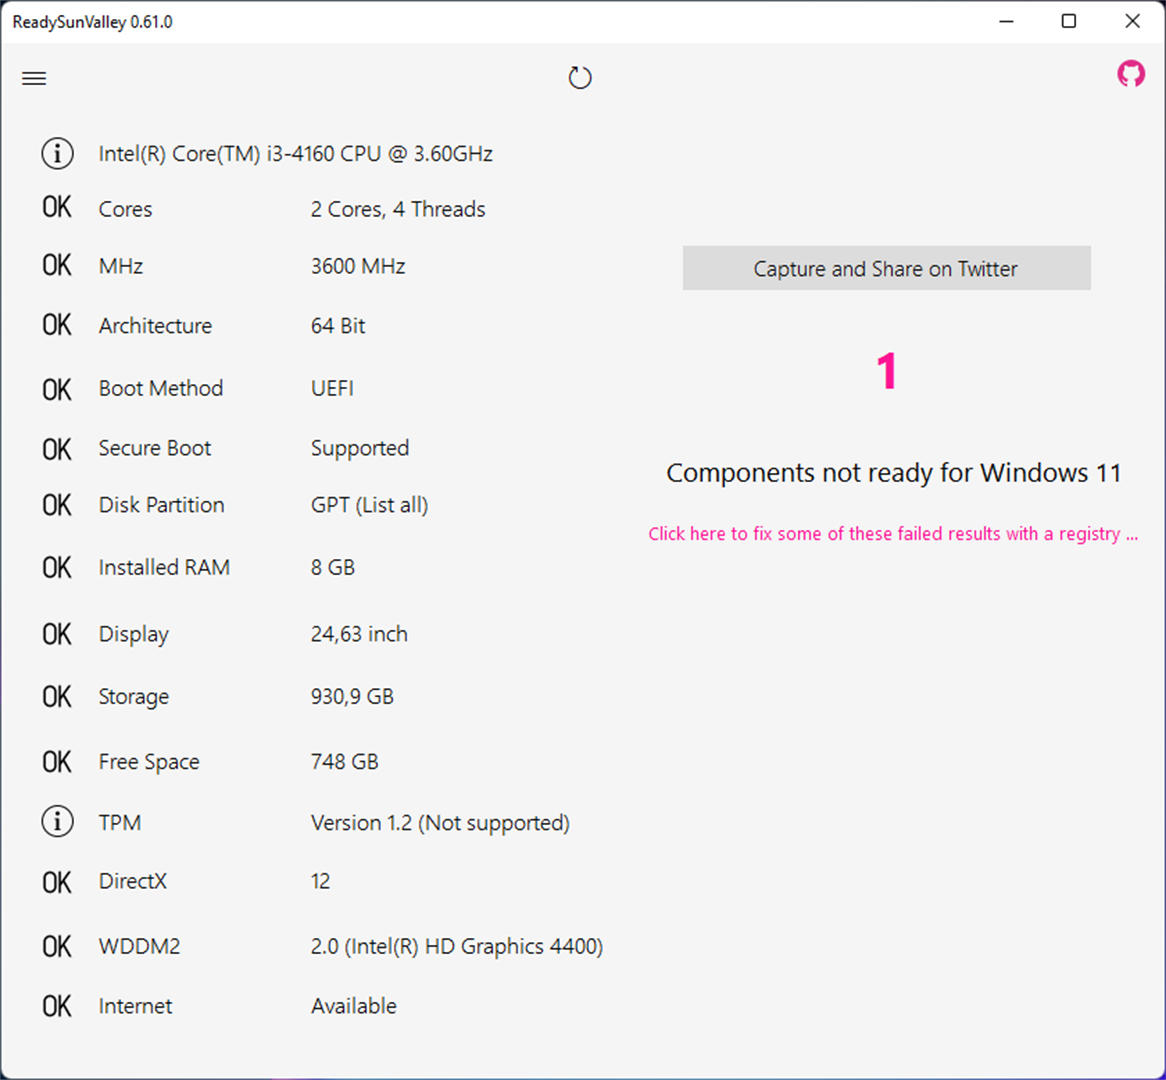Click the Internet label
The height and width of the screenshot is (1080, 1166).
pos(135,1006)
